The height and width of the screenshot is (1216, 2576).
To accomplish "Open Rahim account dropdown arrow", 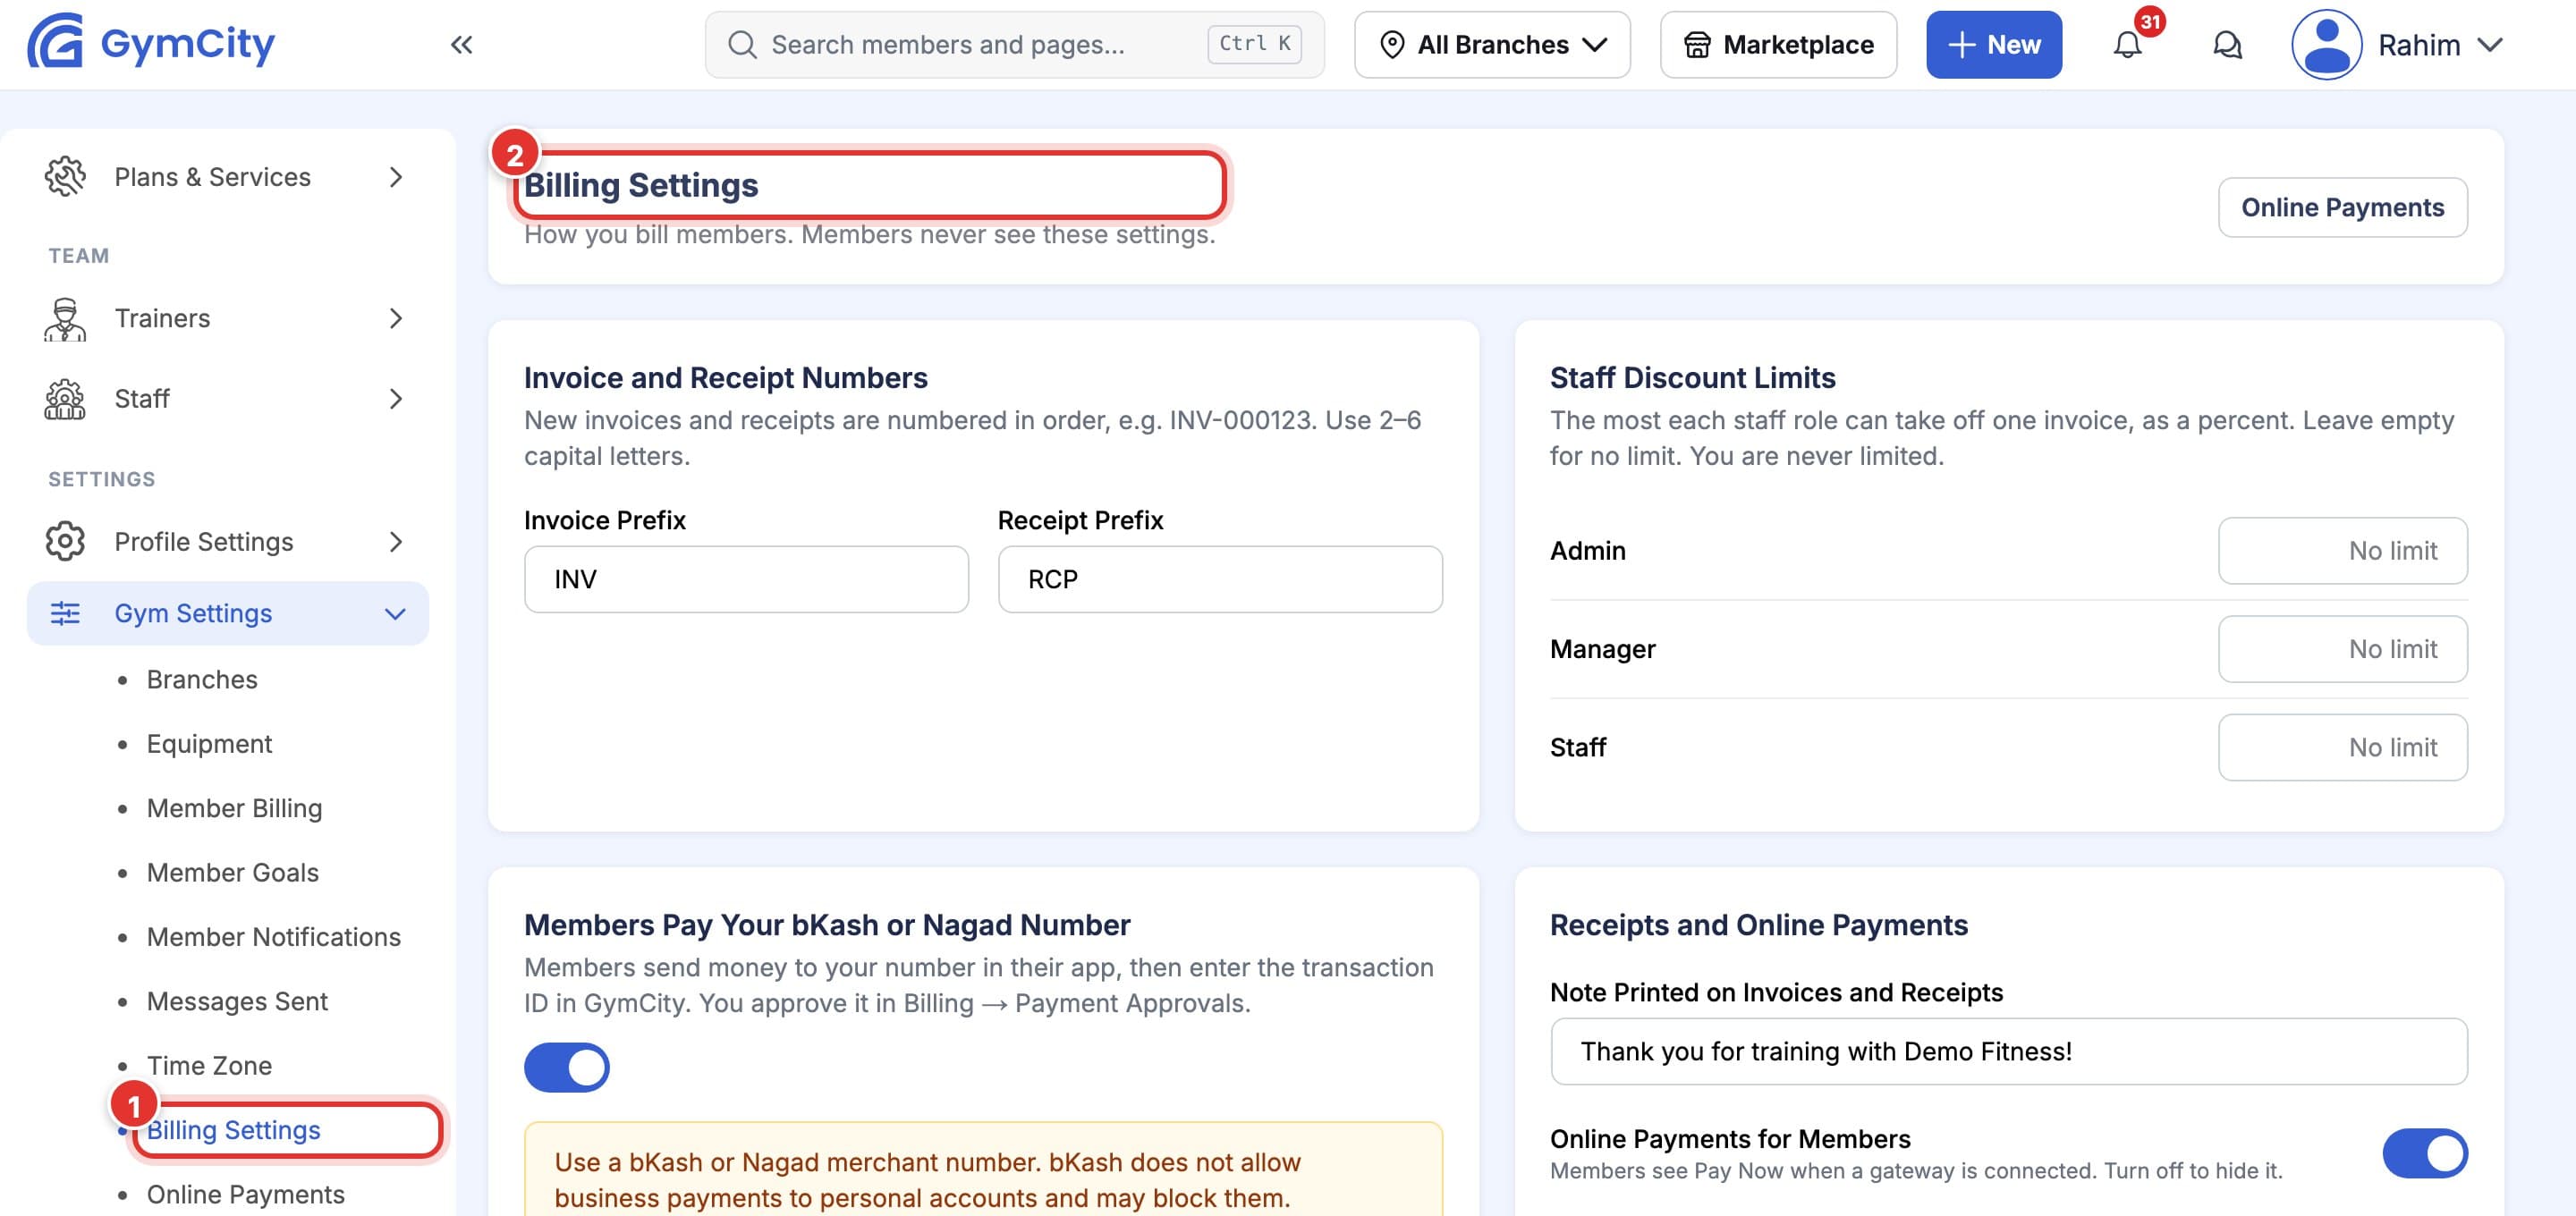I will pos(2490,44).
